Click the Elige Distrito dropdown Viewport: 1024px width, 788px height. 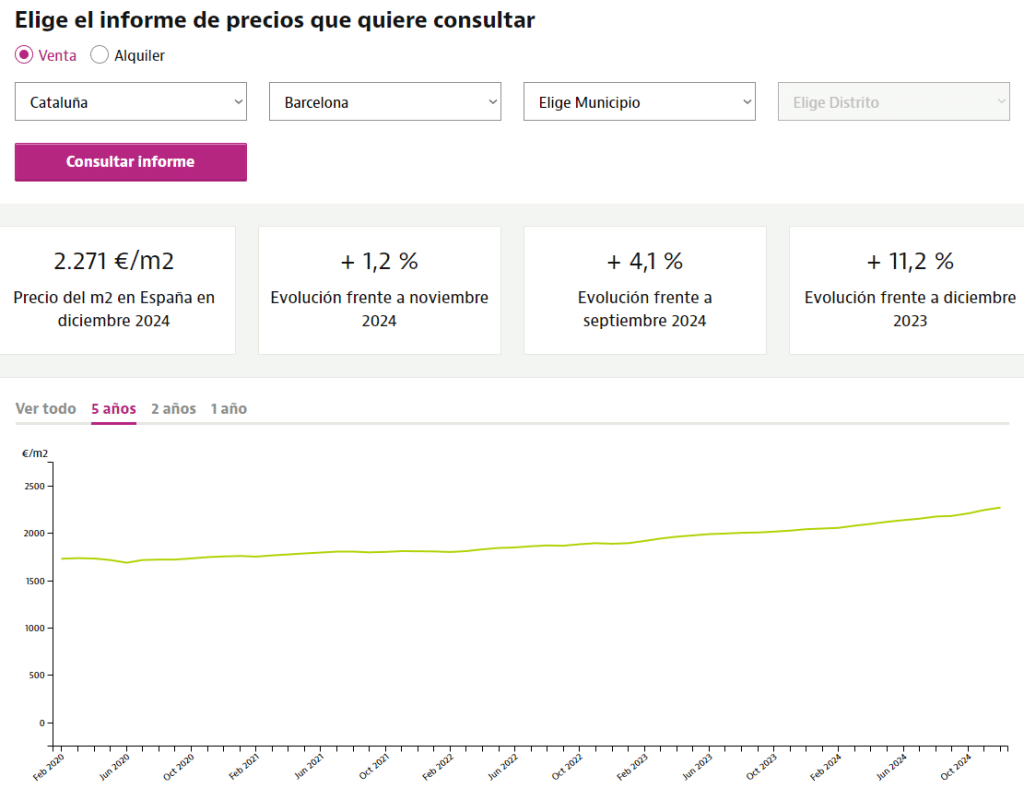[x=893, y=102]
